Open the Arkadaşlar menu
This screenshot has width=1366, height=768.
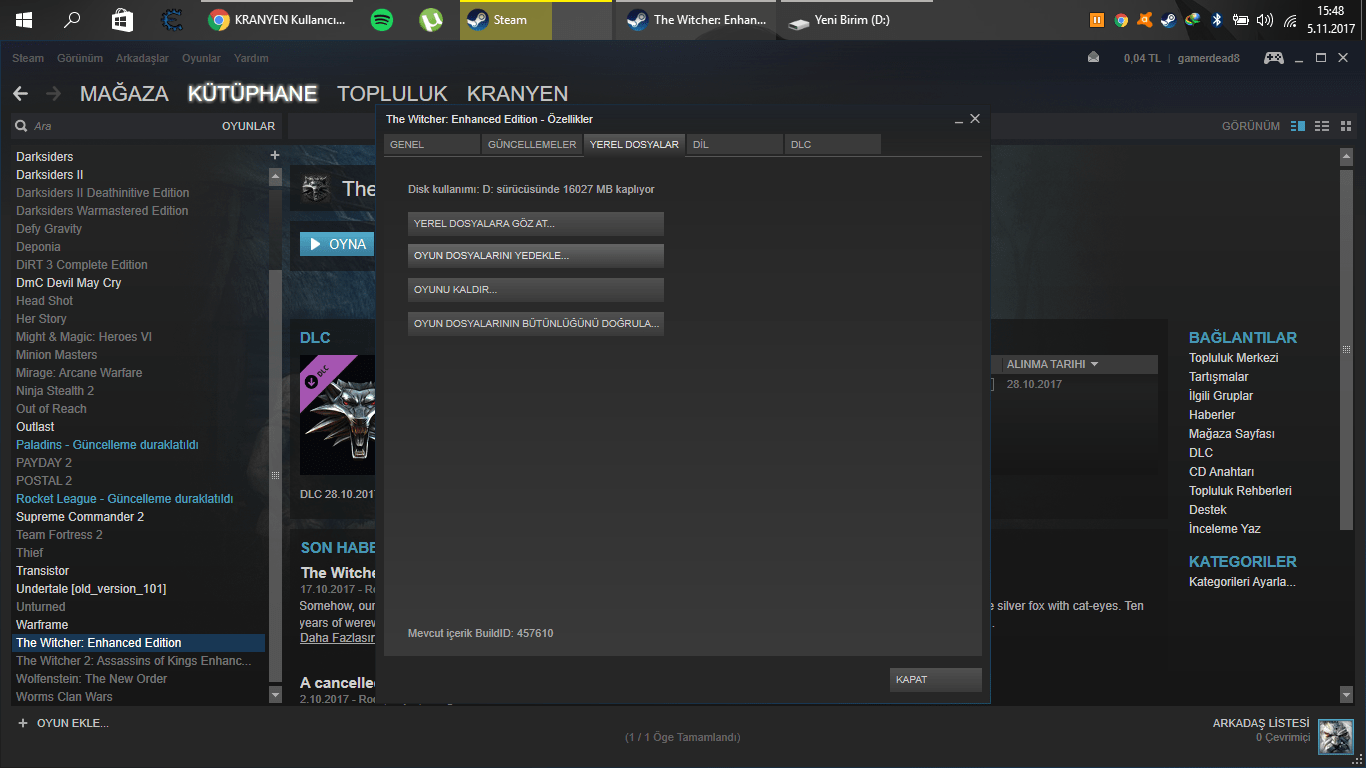[x=142, y=58]
